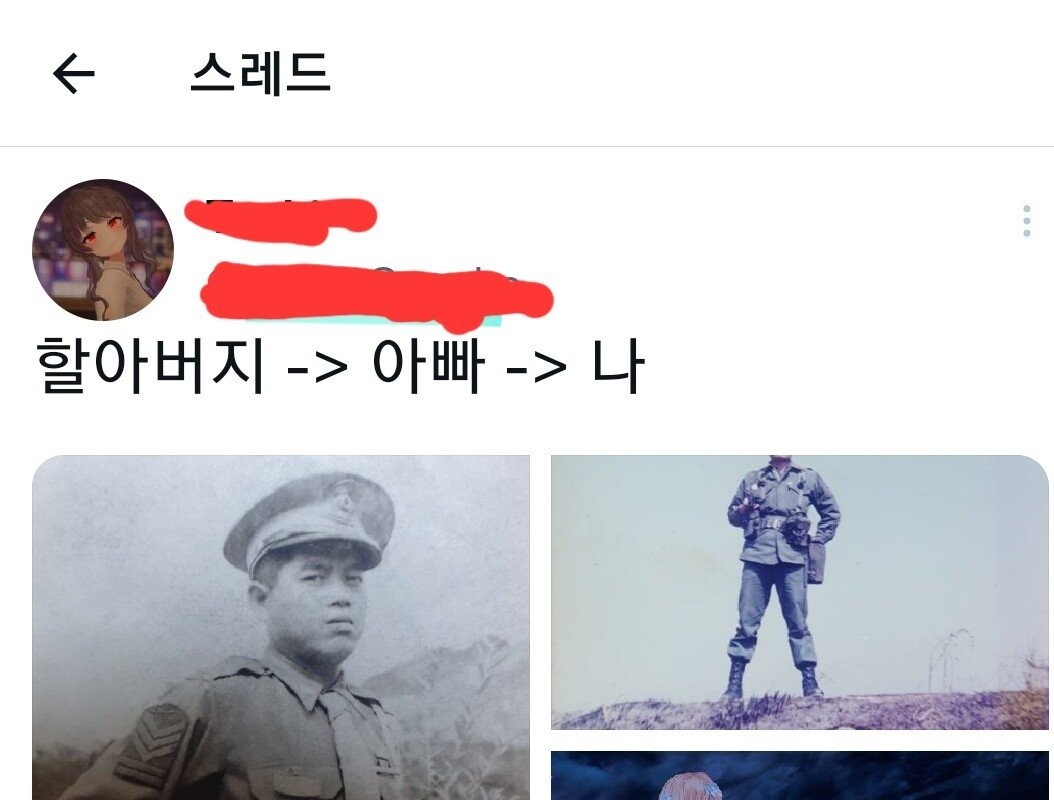Open the black-and-white grandfather soldier photo
This screenshot has height=800, width=1054.
click(x=281, y=627)
